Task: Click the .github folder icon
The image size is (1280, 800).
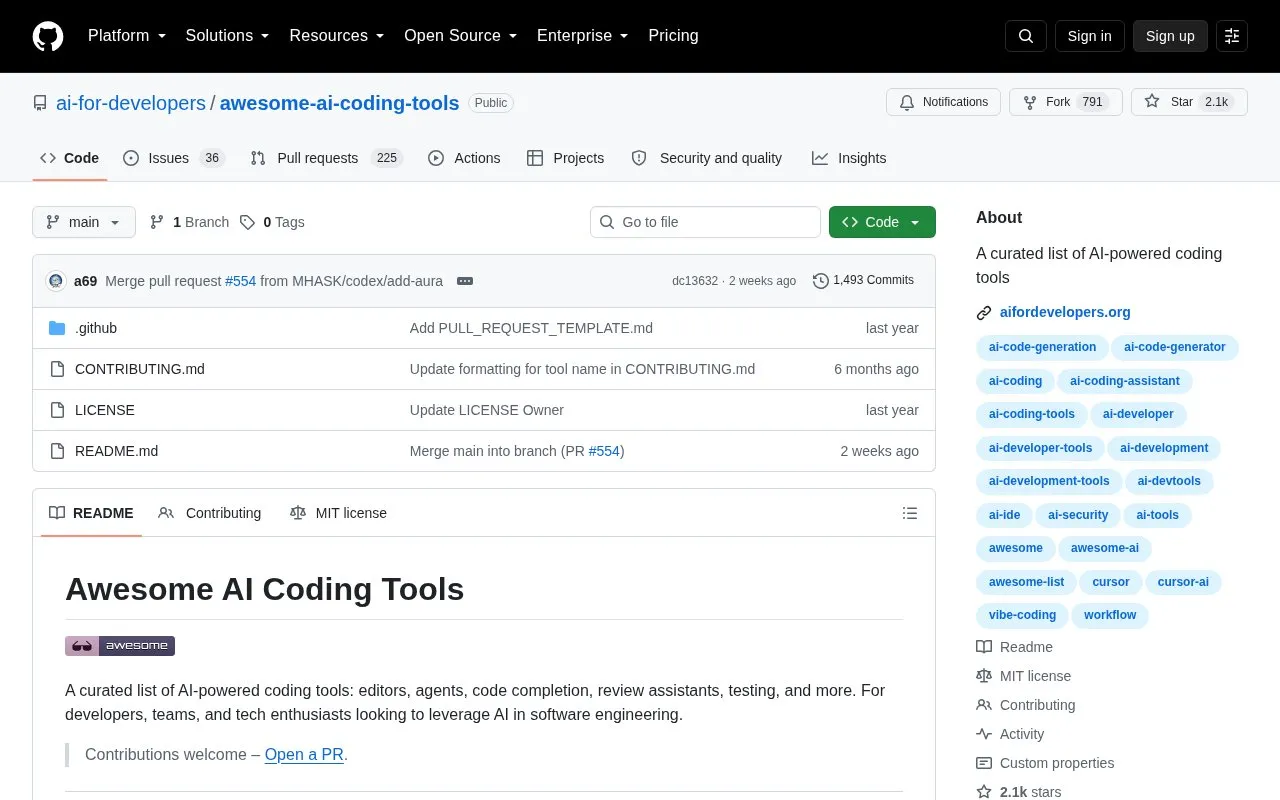Action: pos(57,328)
